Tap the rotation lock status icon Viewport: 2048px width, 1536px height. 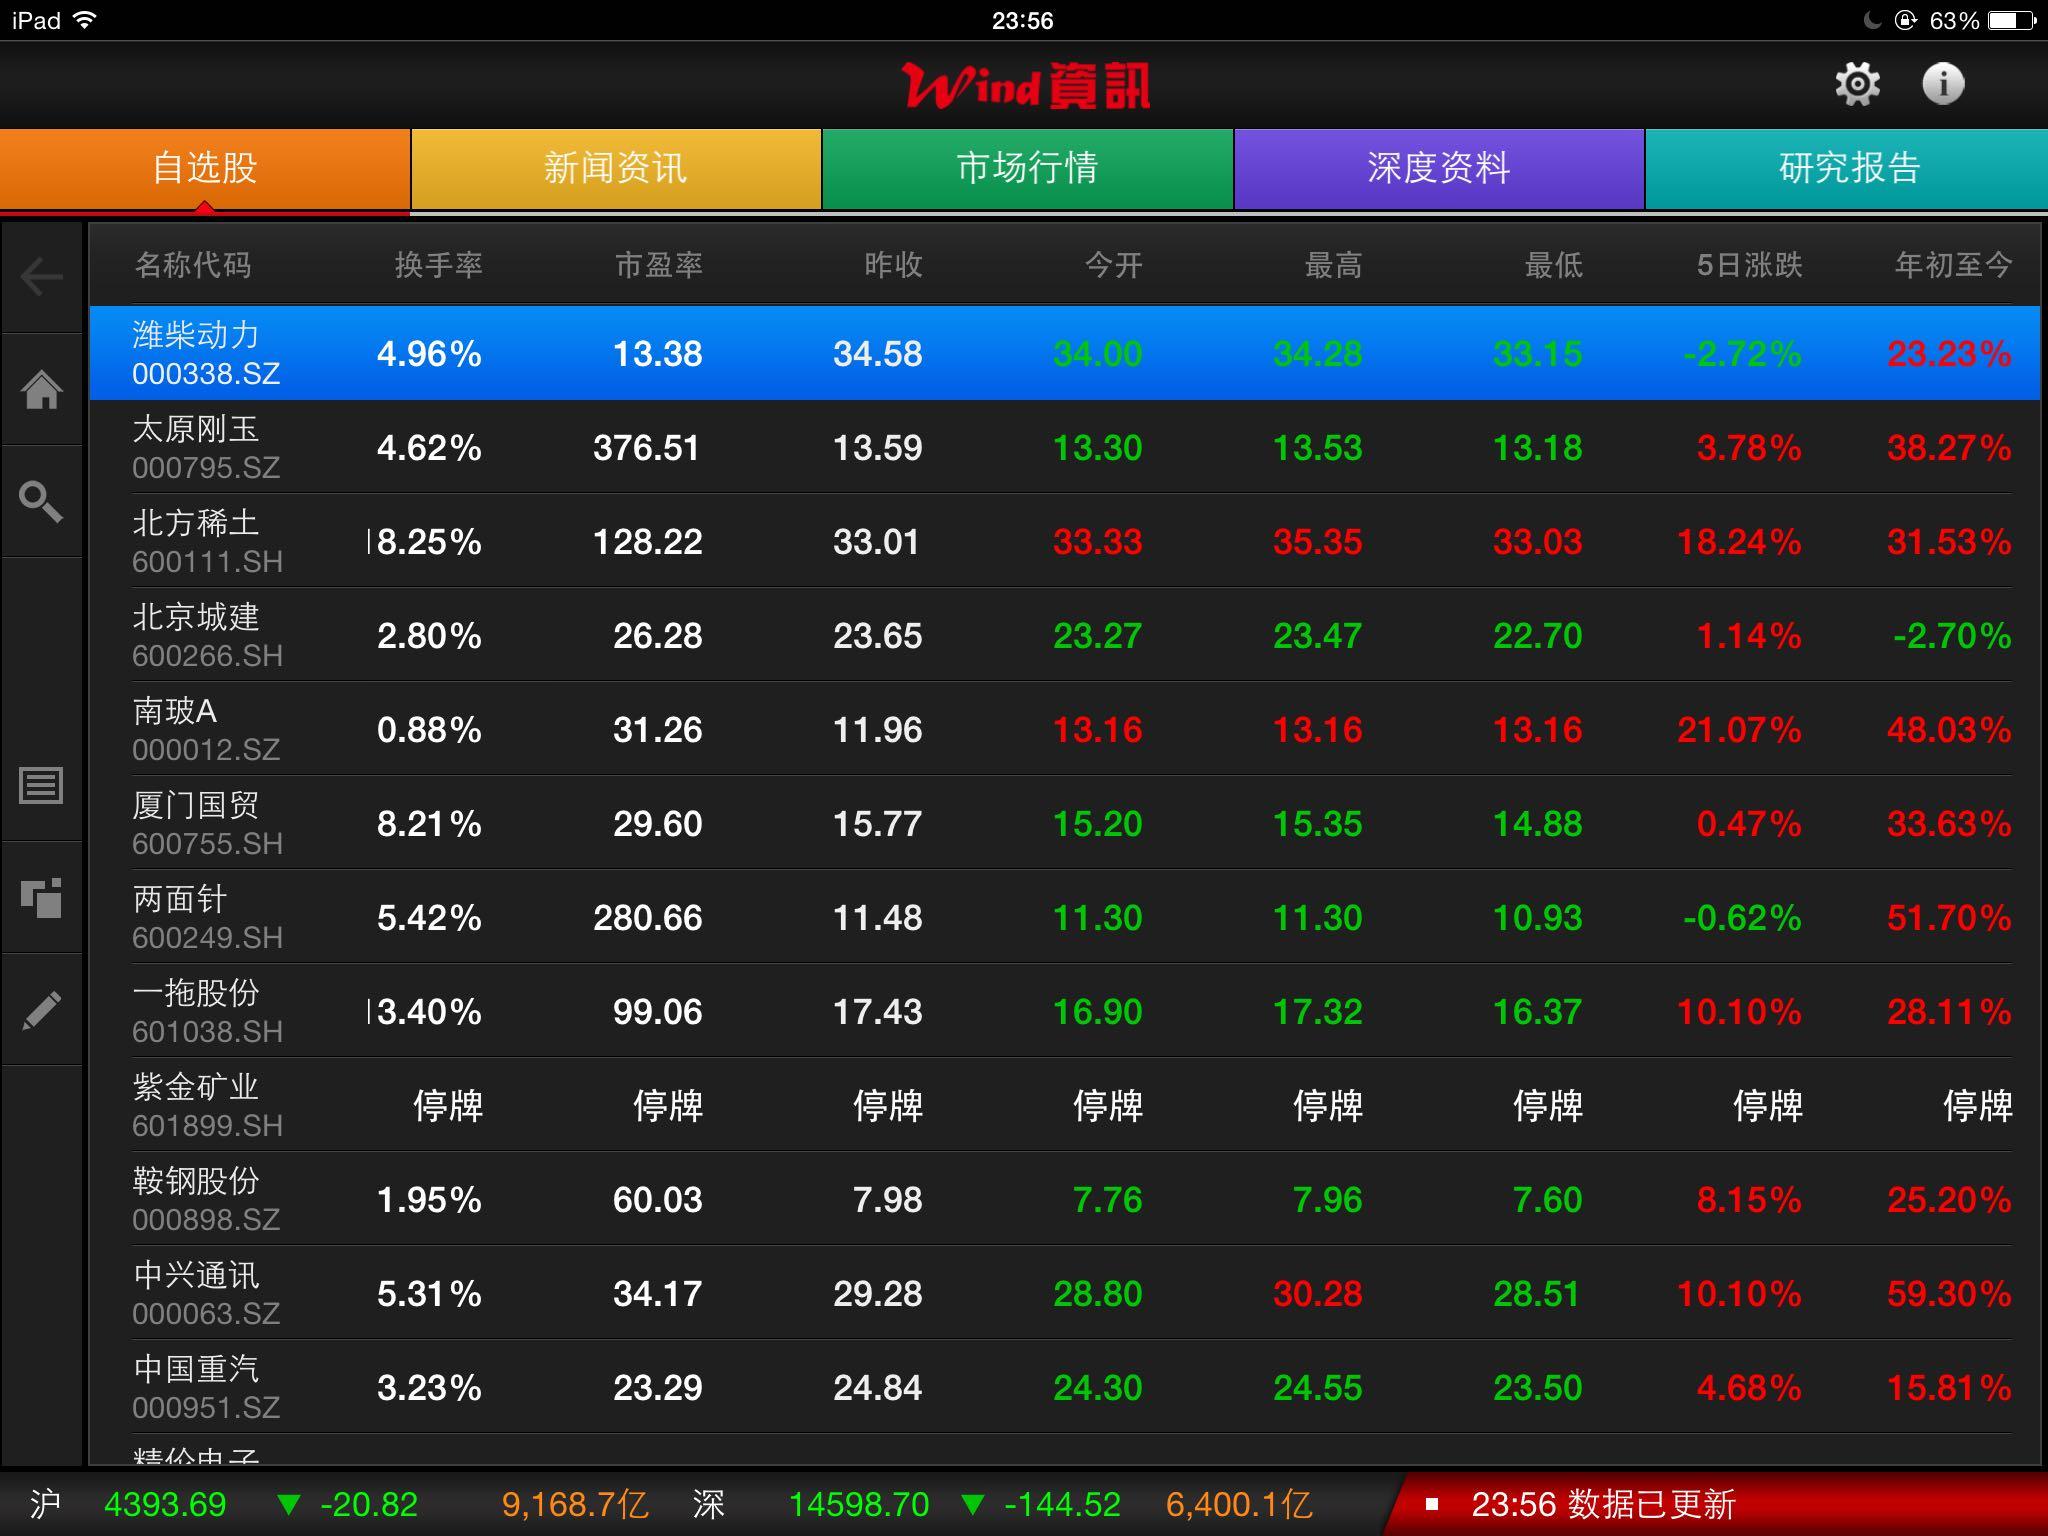click(x=1905, y=20)
